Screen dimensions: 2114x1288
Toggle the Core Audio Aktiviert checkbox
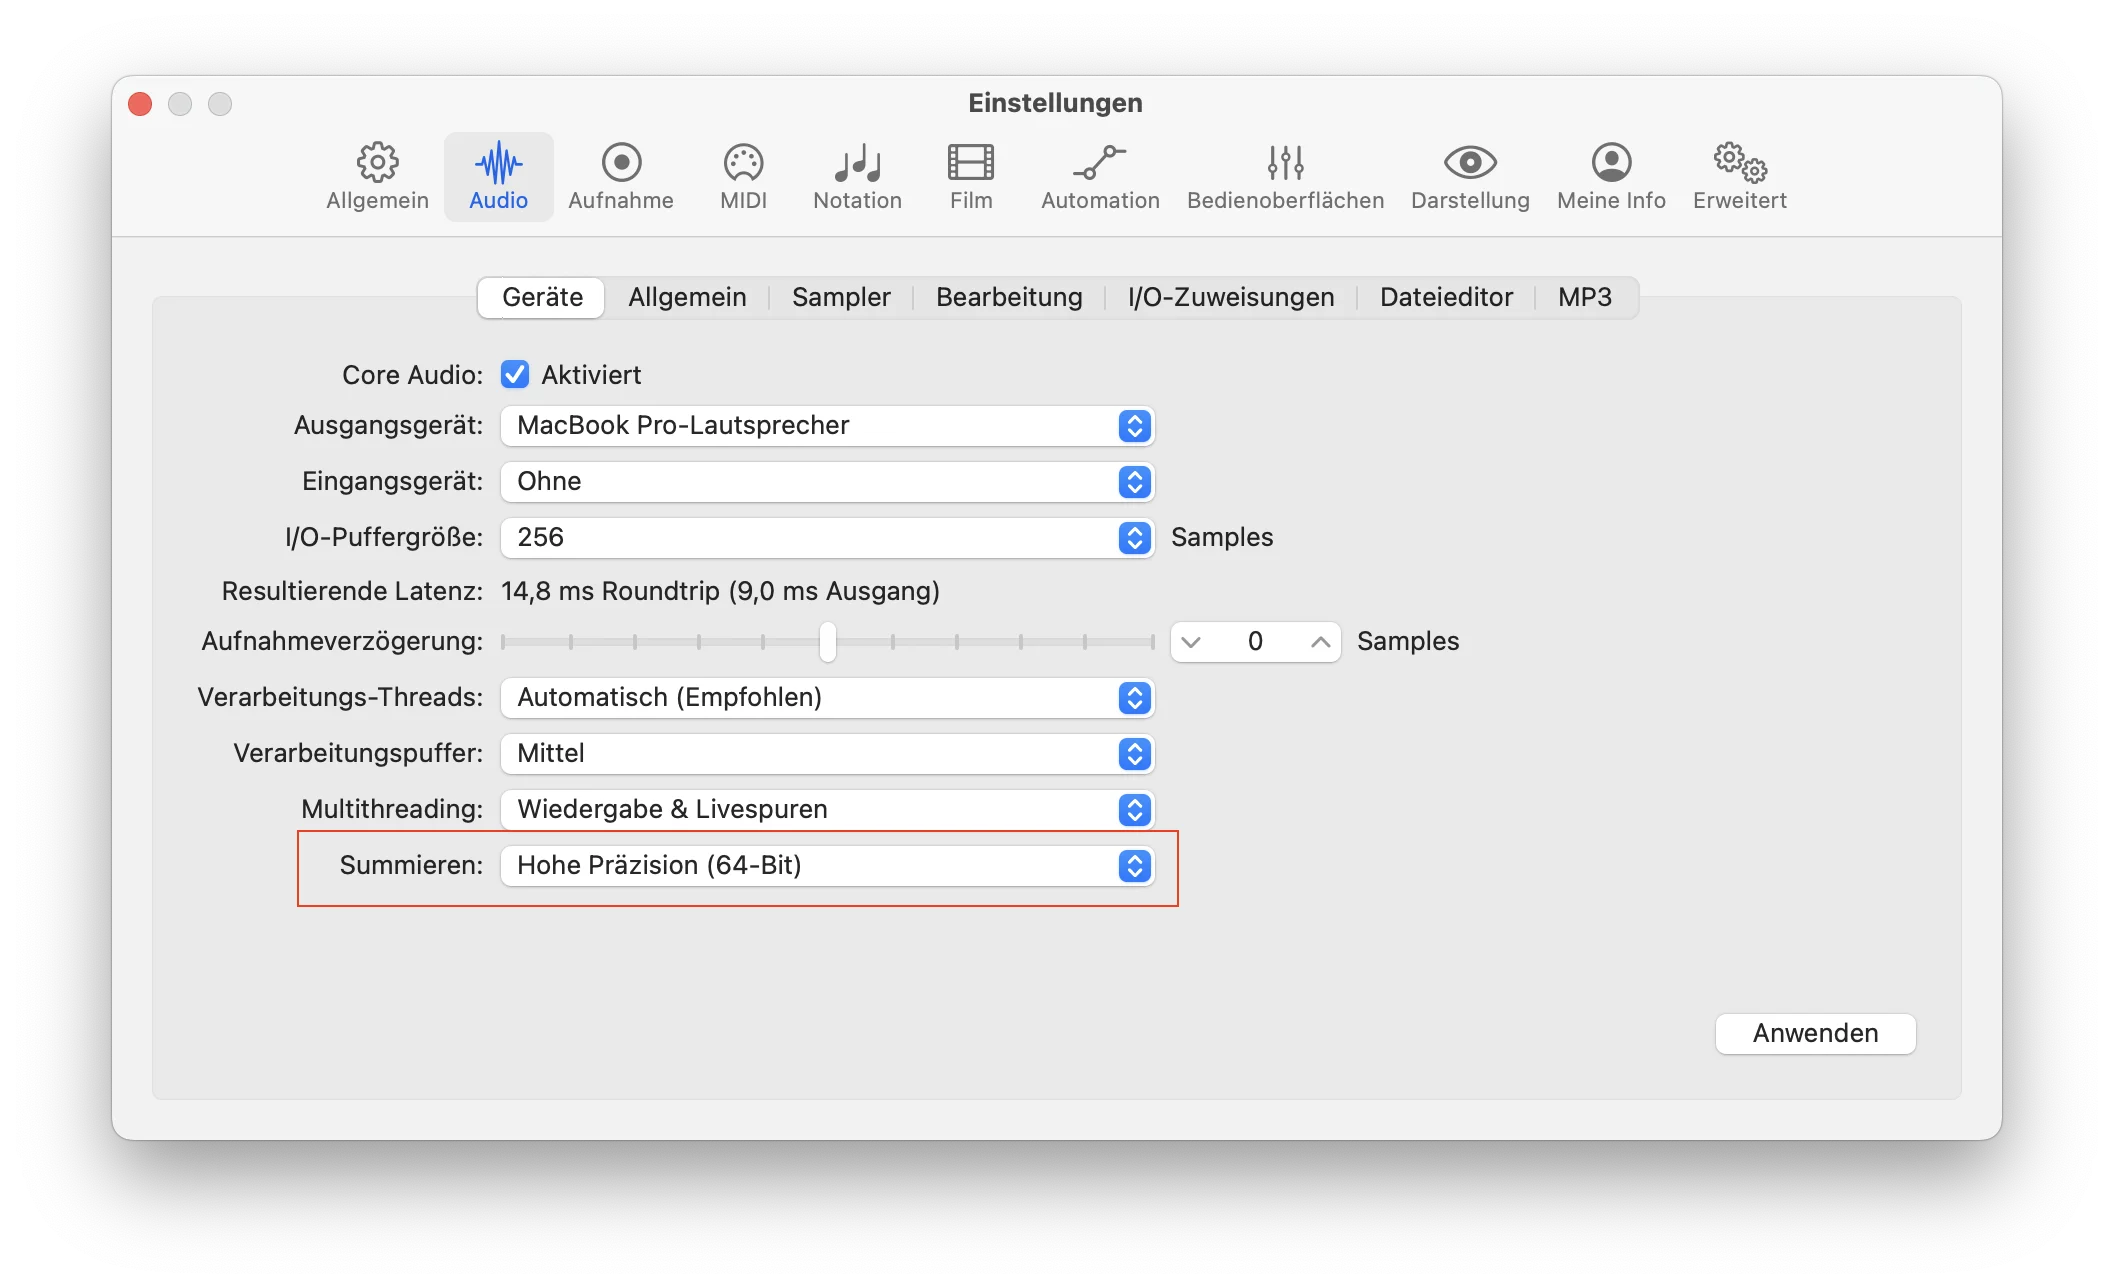(515, 374)
